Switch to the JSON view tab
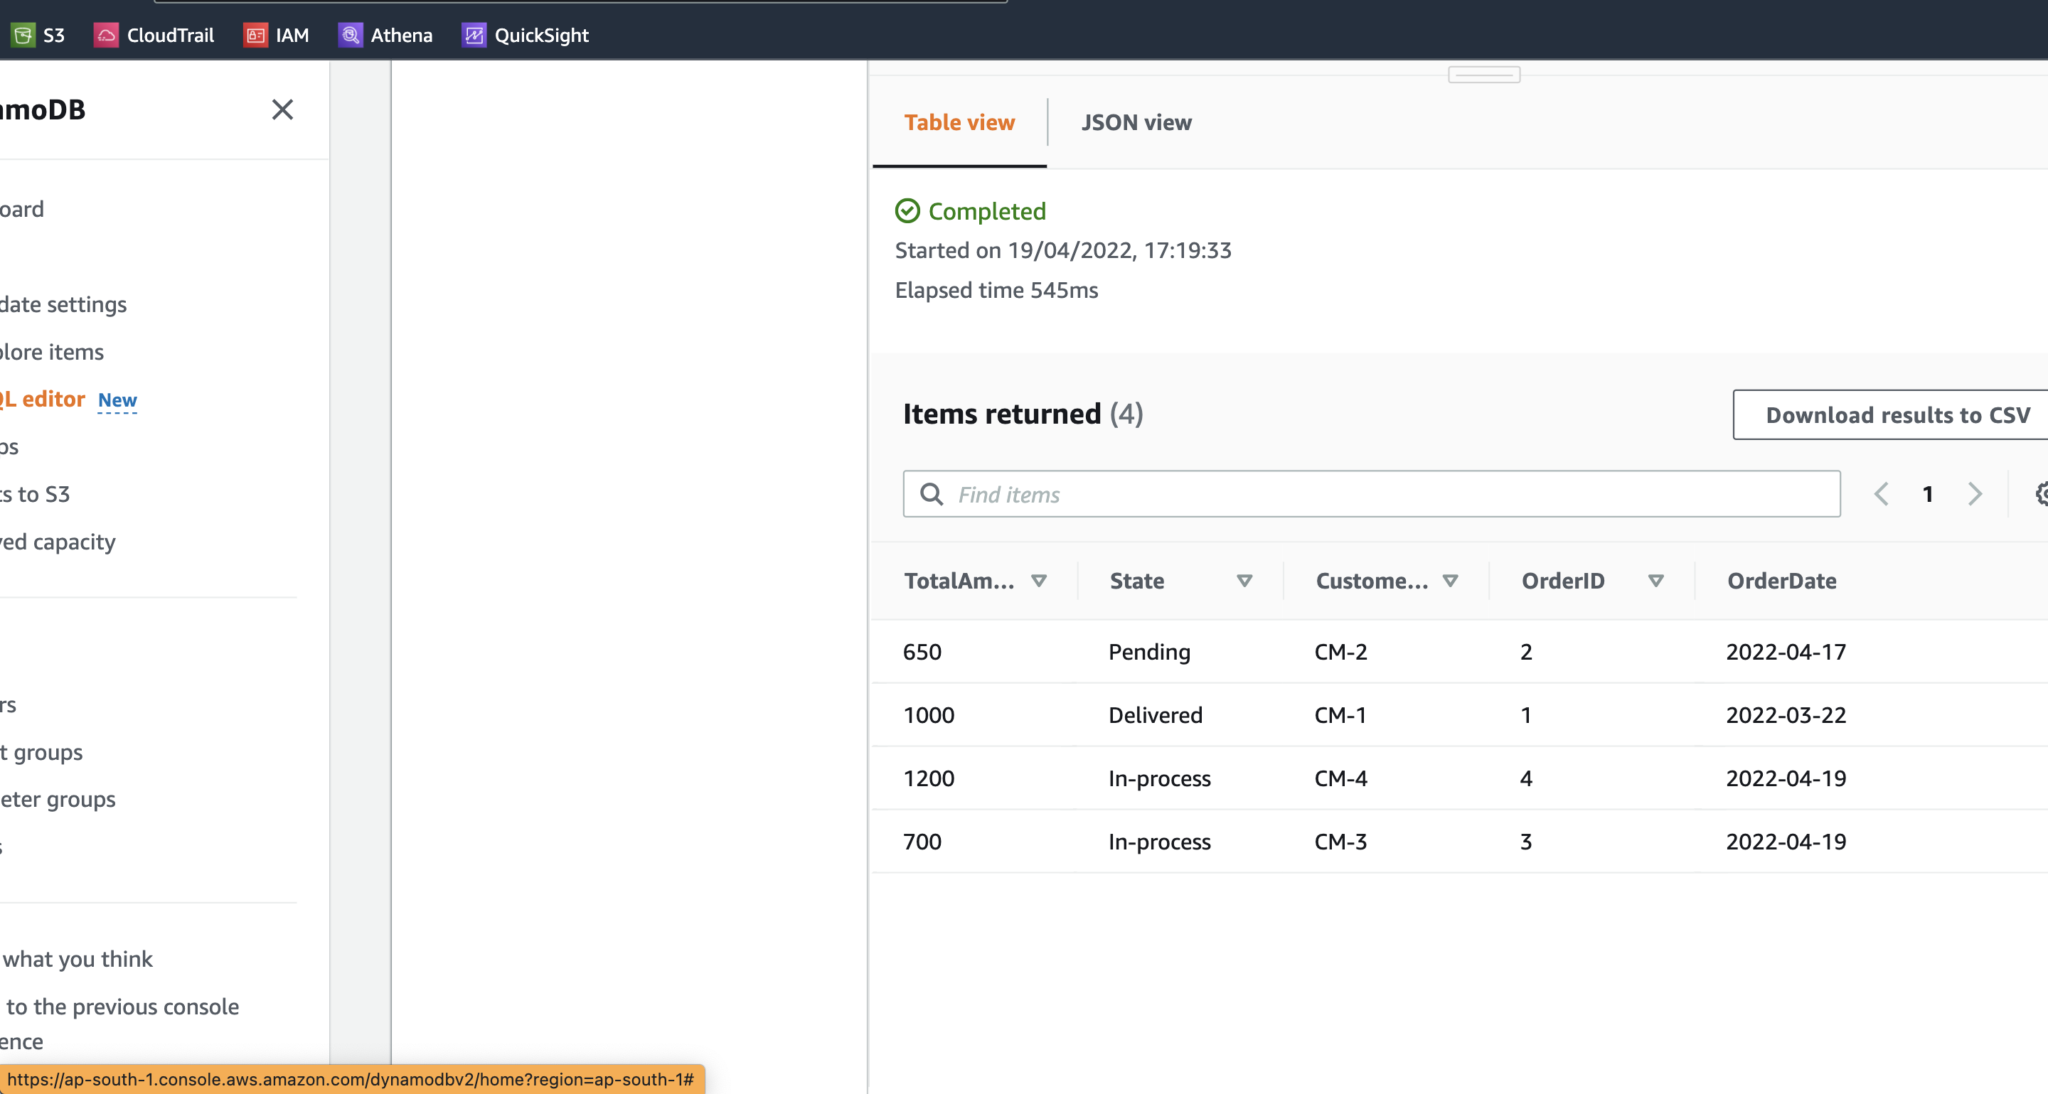This screenshot has height=1094, width=2048. [x=1136, y=122]
